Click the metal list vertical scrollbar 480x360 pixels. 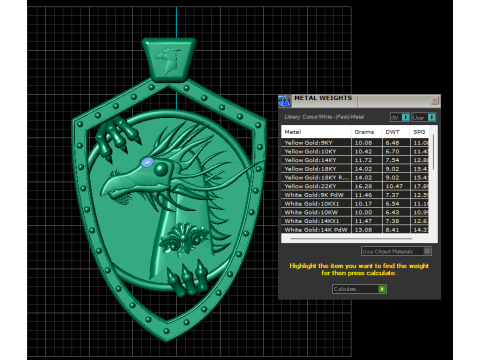[433, 152]
